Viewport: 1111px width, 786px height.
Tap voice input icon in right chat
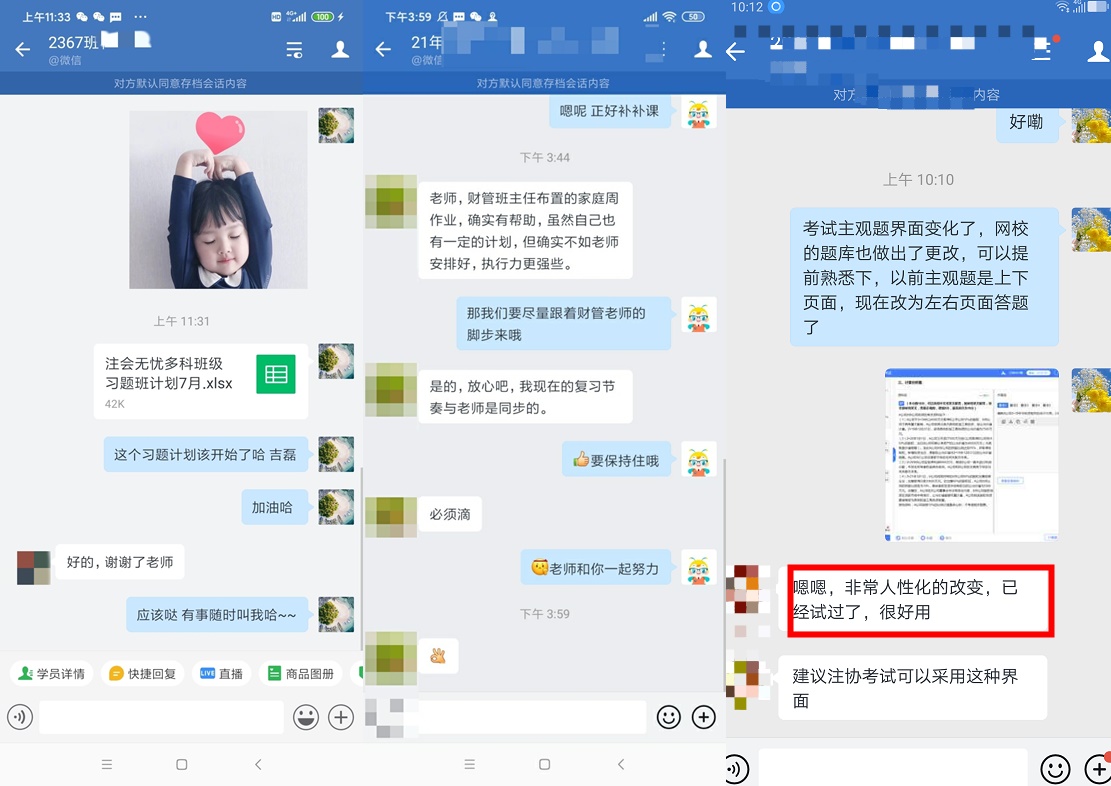pos(737,769)
